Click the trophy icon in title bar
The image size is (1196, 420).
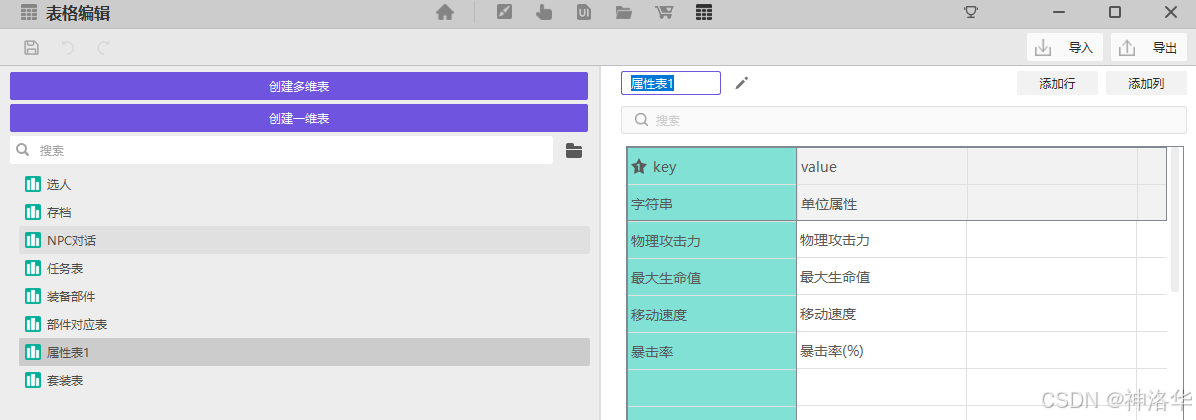(971, 11)
